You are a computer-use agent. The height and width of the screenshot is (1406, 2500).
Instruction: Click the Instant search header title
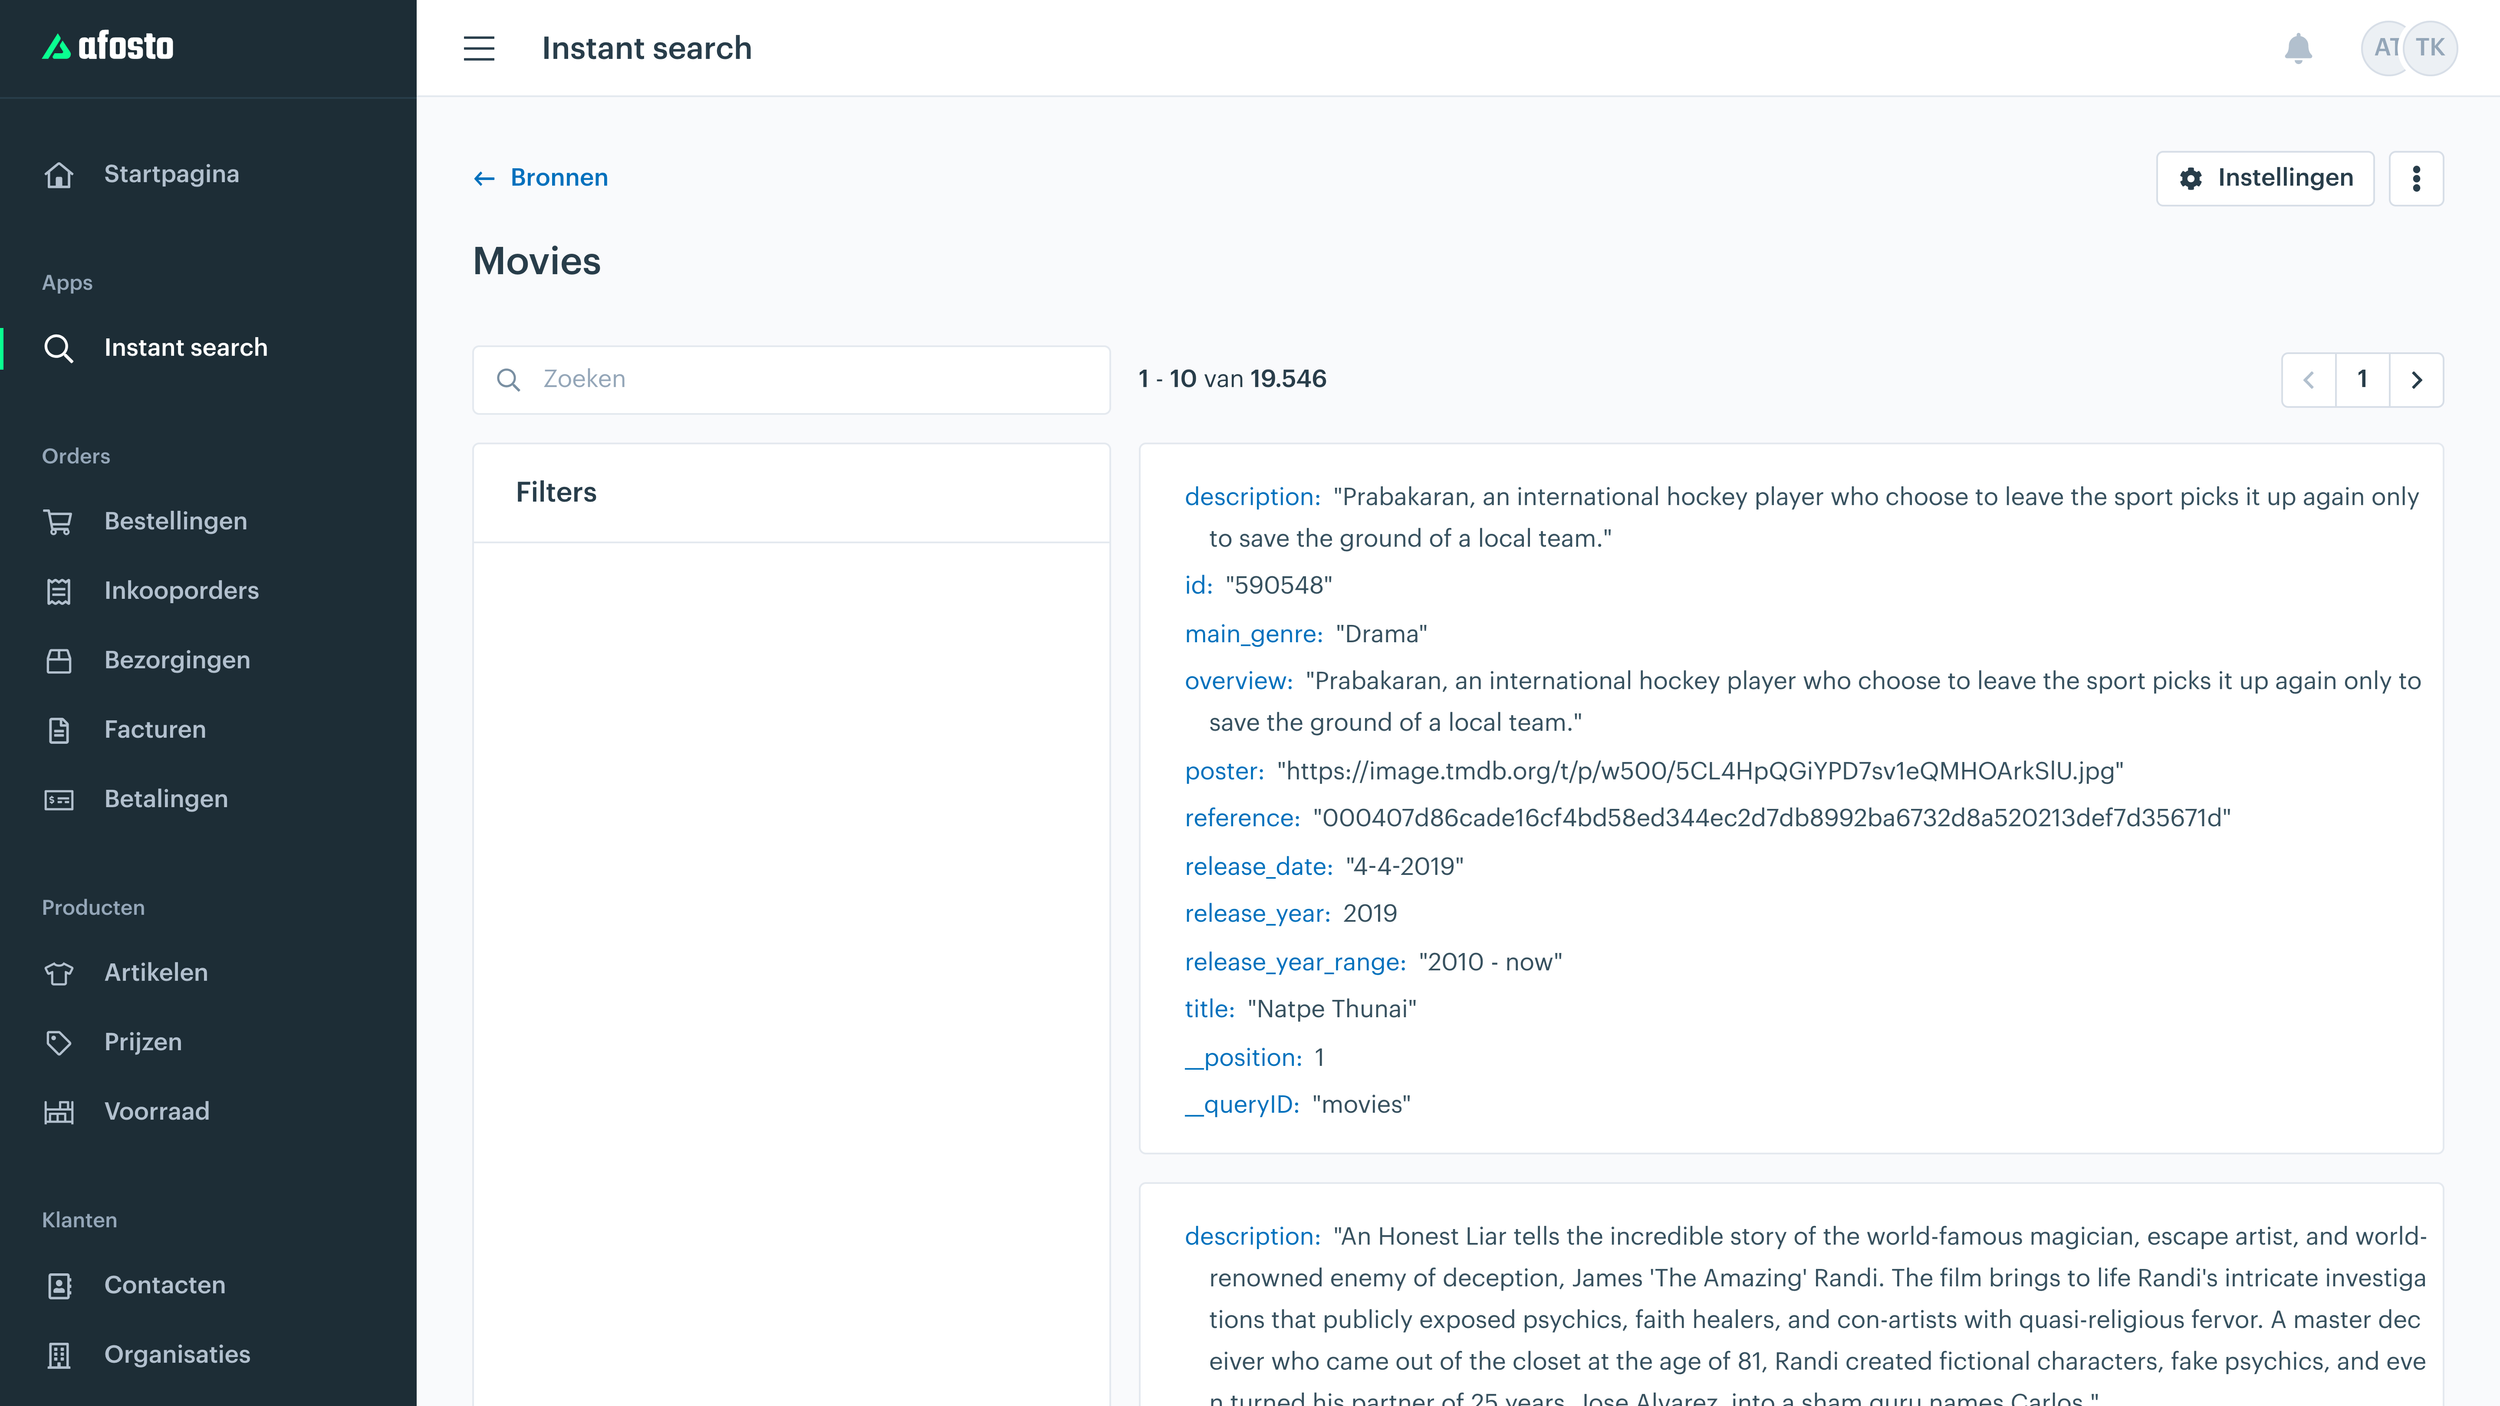coord(647,48)
